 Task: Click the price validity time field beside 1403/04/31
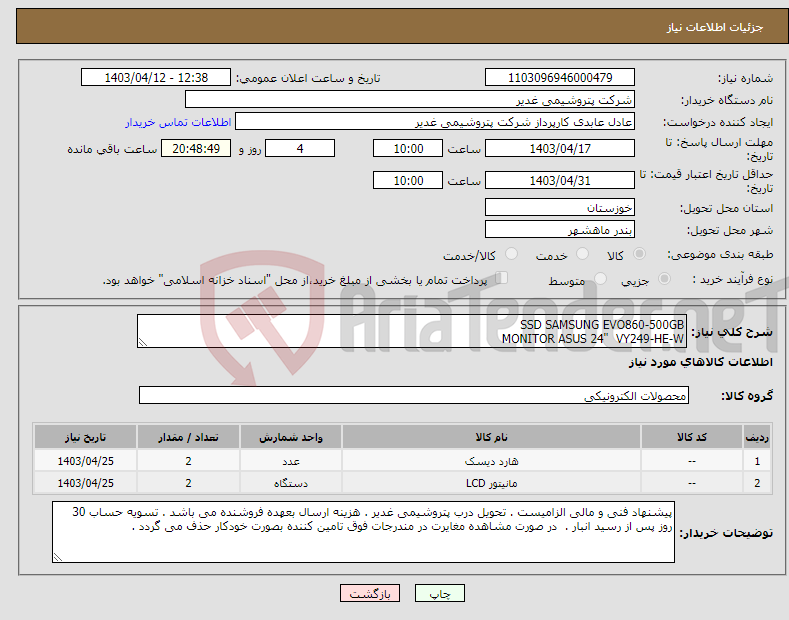(408, 180)
